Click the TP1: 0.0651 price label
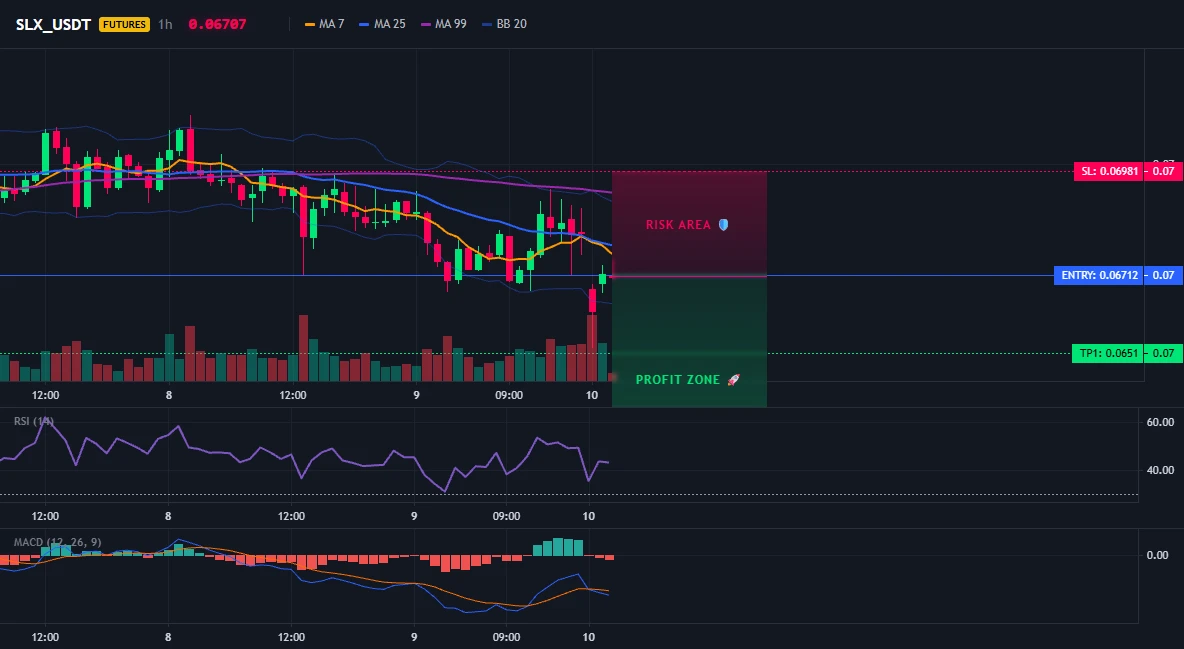Viewport: 1184px width, 649px height. [x=1108, y=353]
